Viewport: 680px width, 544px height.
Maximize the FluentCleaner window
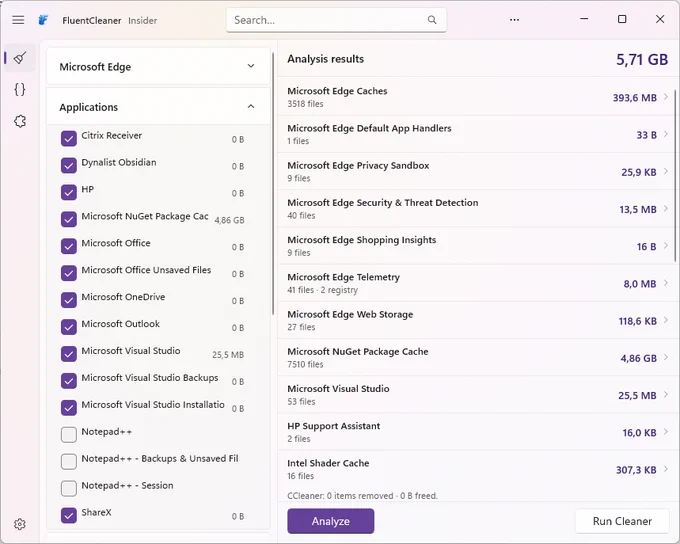(622, 19)
